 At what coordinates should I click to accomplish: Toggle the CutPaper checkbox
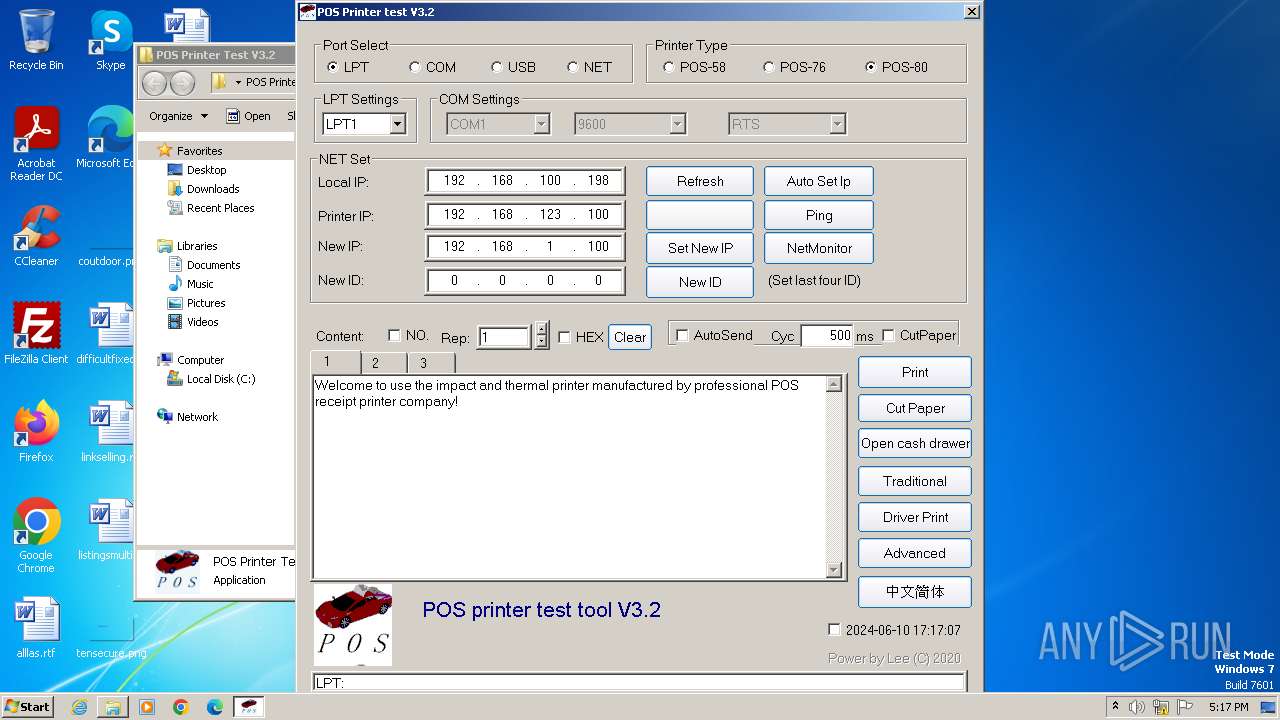pos(888,335)
